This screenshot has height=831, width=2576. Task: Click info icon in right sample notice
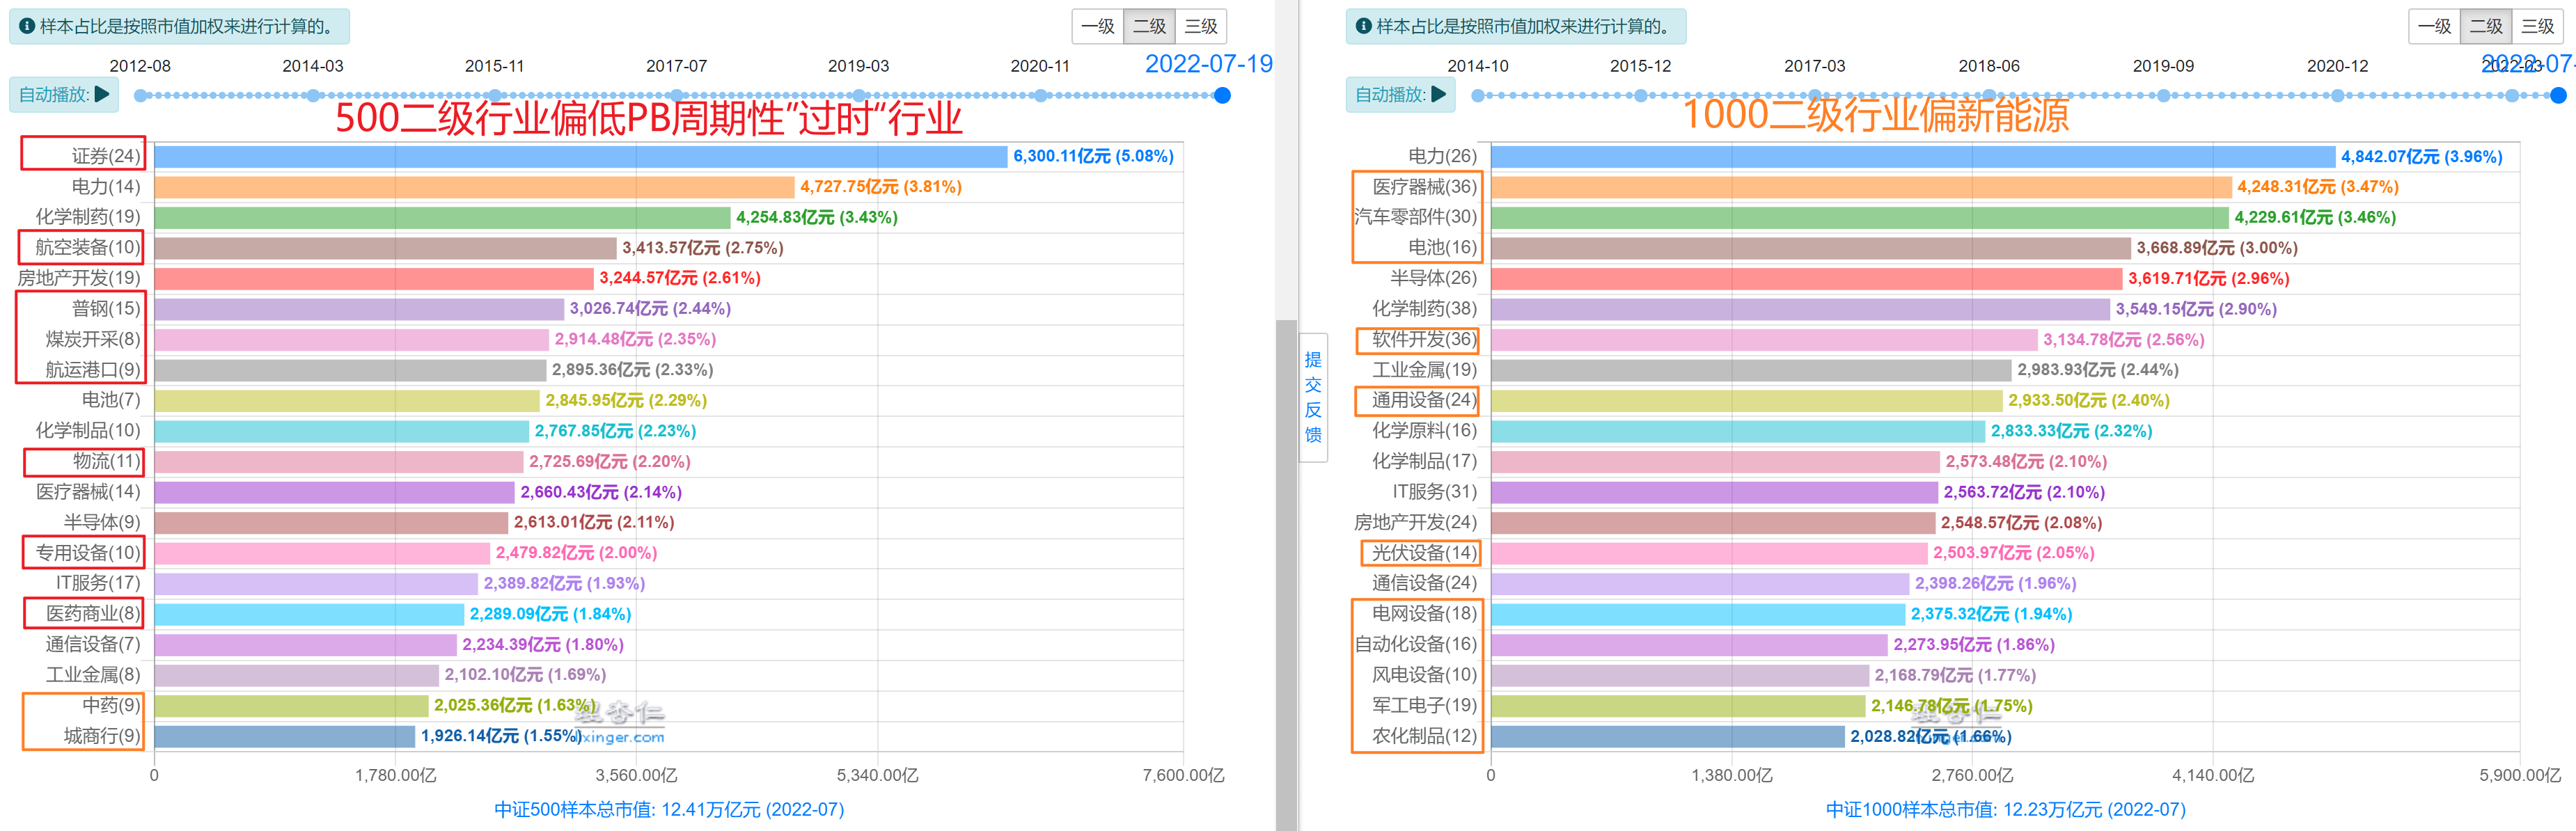click(1363, 26)
